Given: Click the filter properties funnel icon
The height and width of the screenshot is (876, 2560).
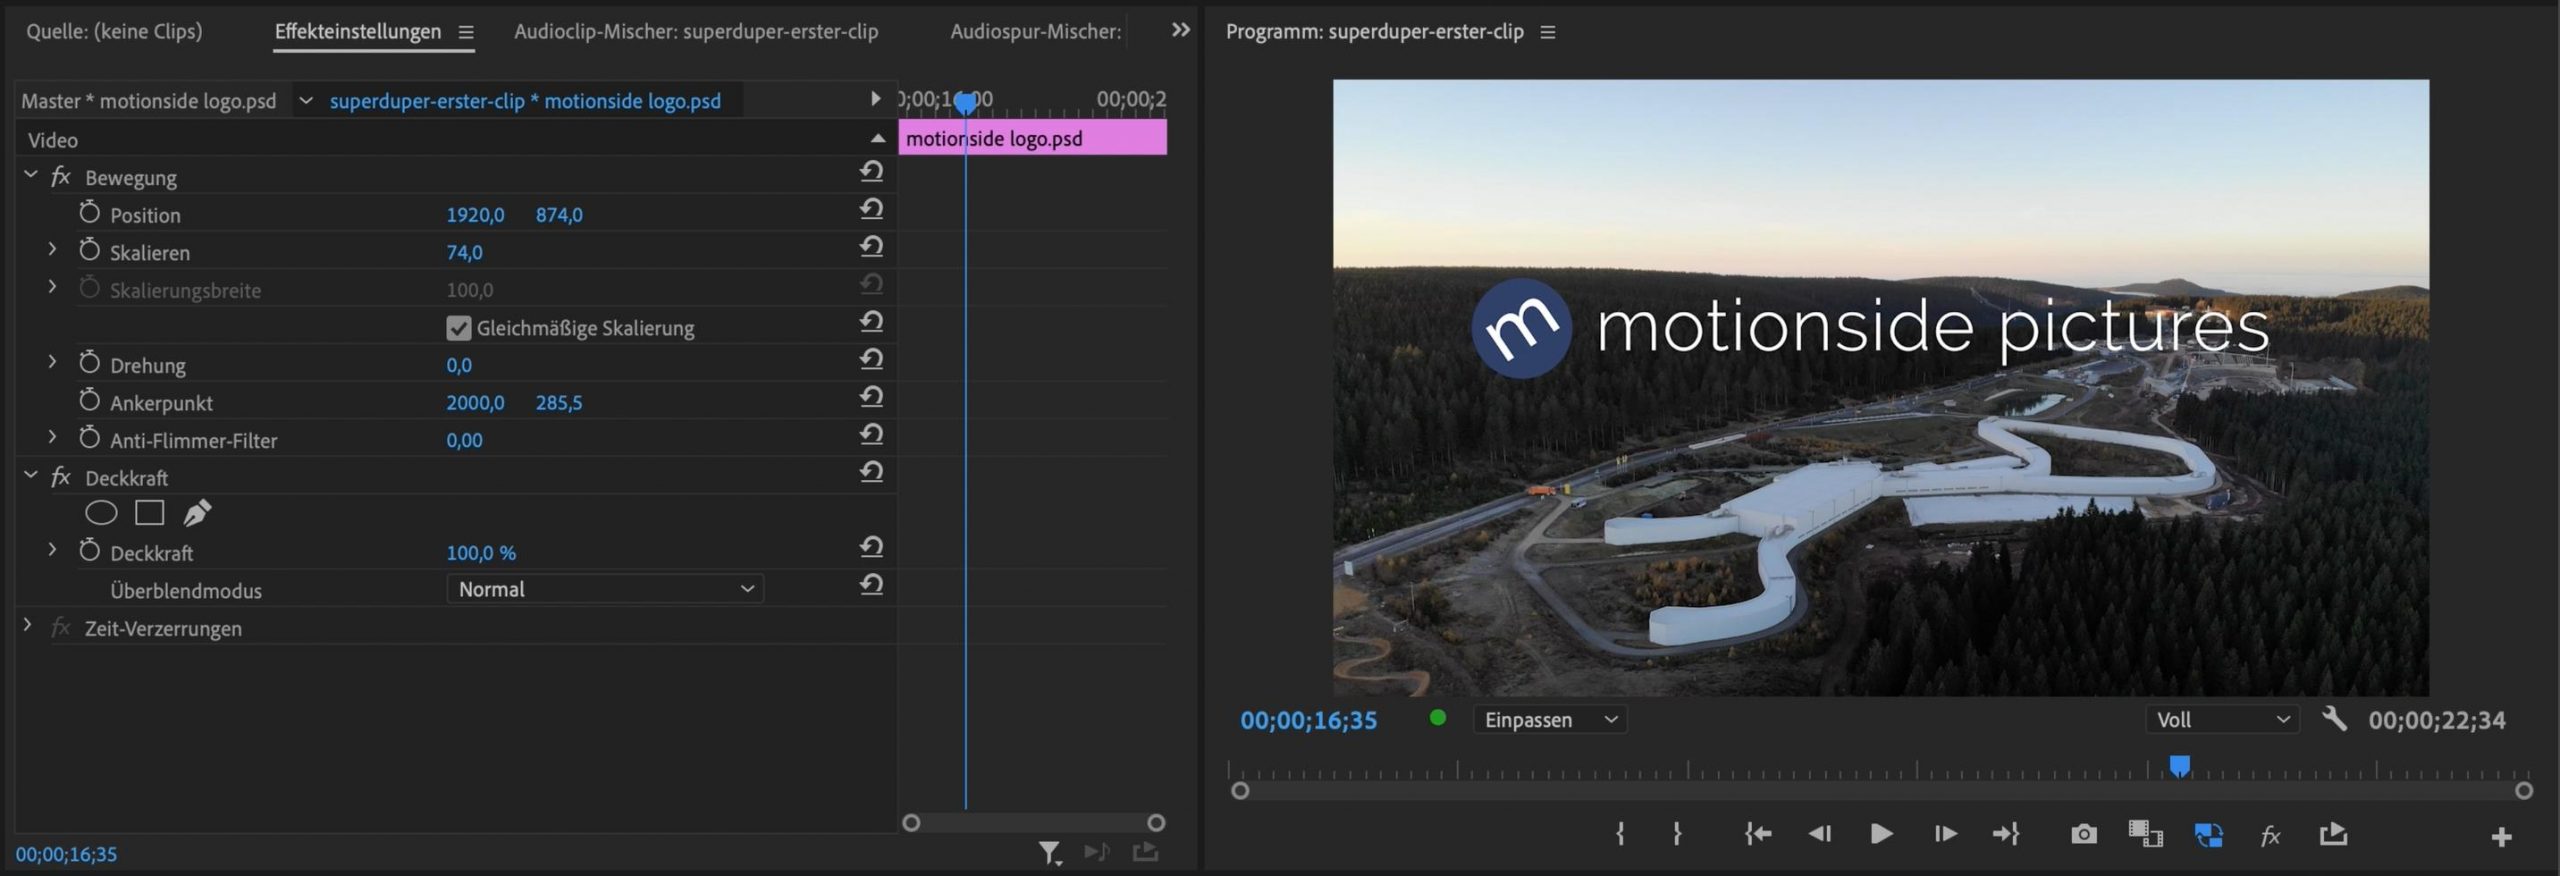Looking at the screenshot, I should tap(1048, 852).
